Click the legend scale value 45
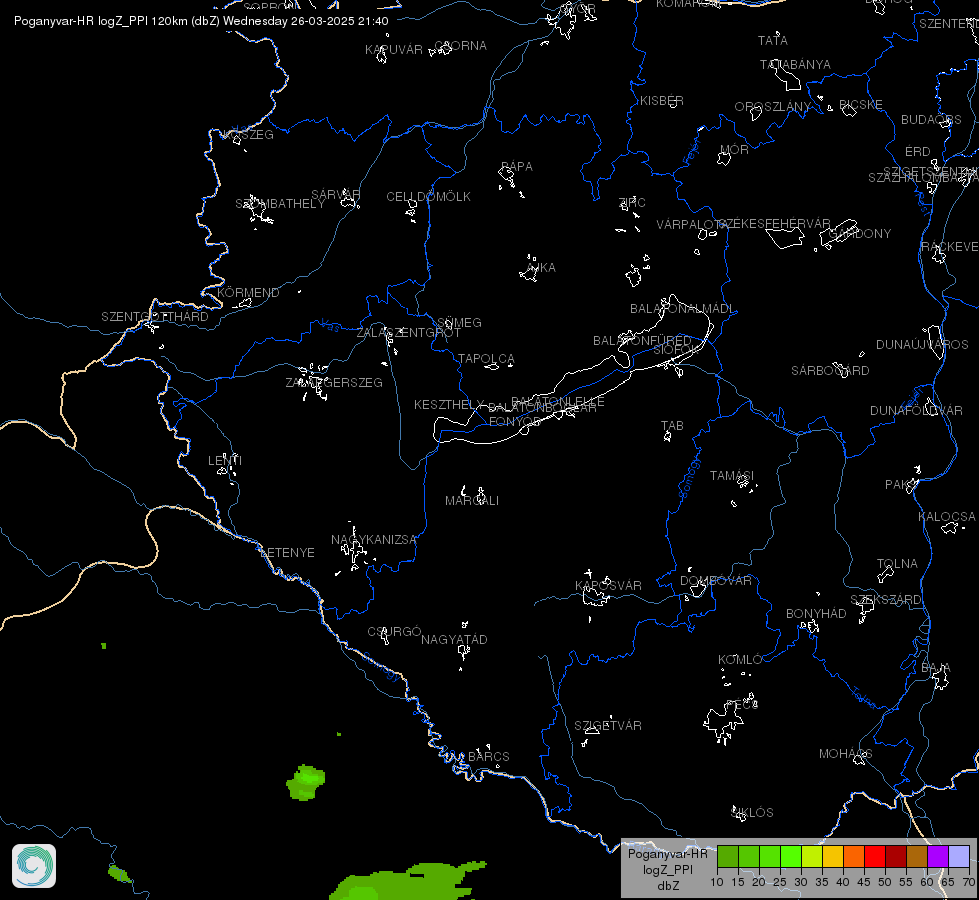This screenshot has height=900, width=979. click(863, 882)
